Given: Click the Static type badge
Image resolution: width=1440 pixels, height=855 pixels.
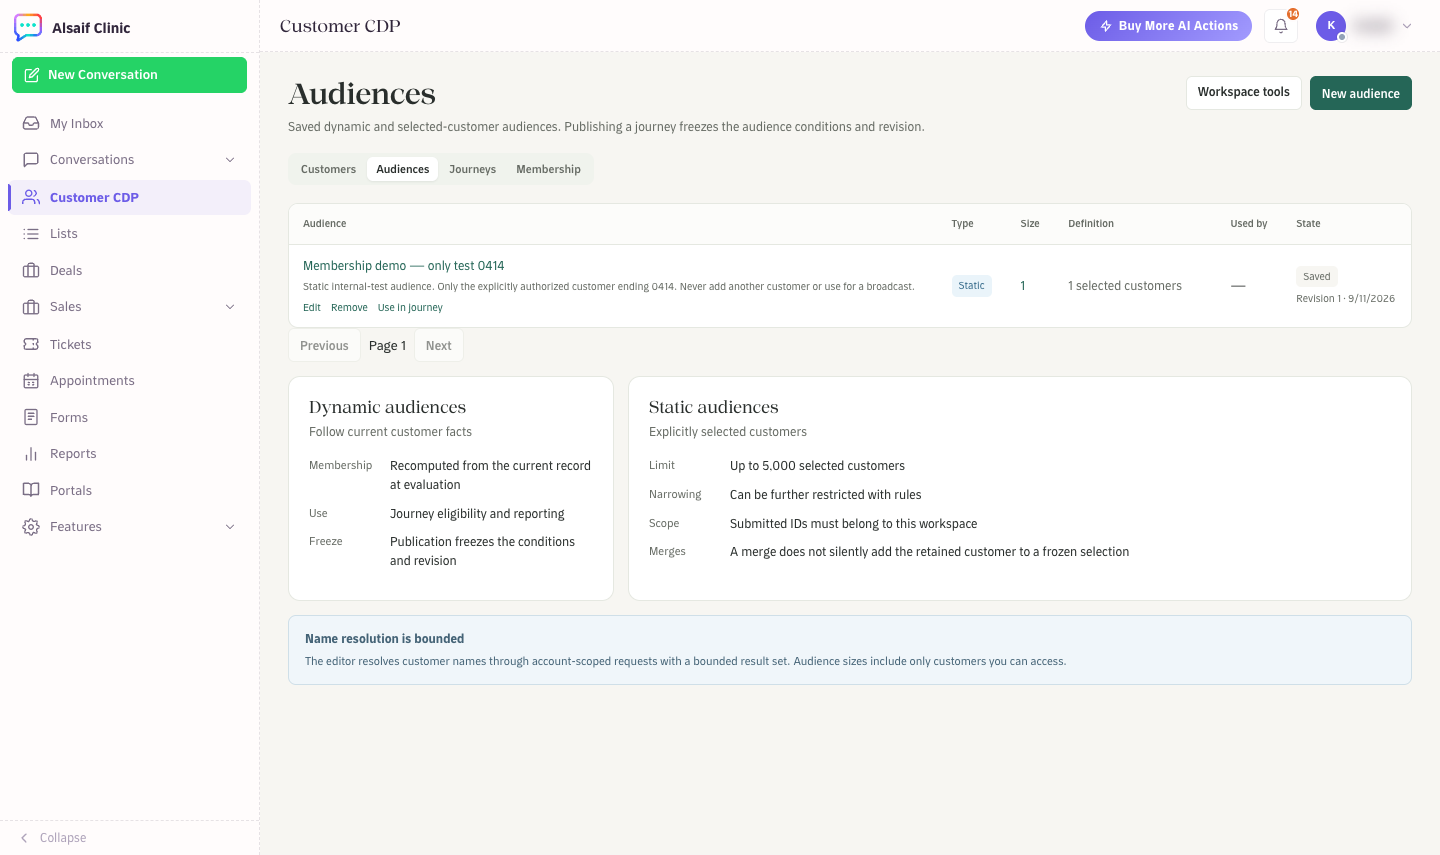Looking at the screenshot, I should [972, 286].
